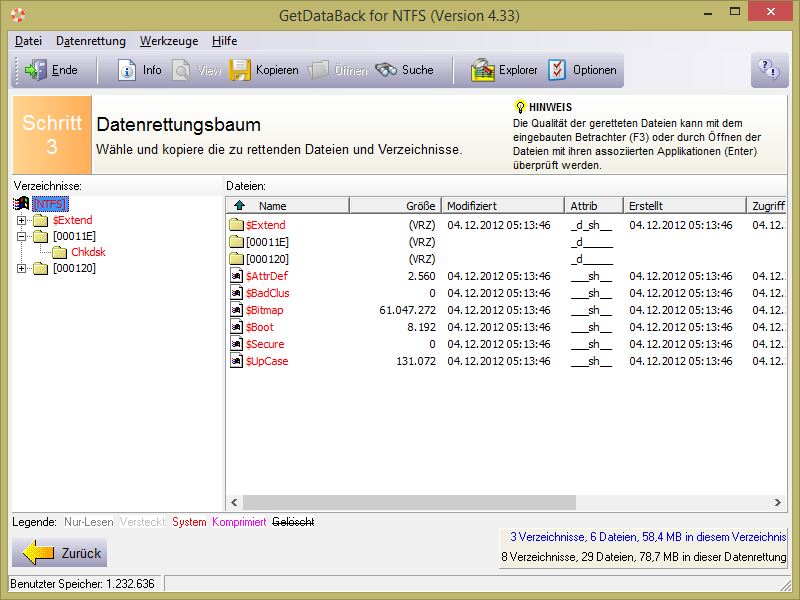The width and height of the screenshot is (800, 600).
Task: Click the GetDataBack lifebuoy title bar icon
Action: click(18, 15)
